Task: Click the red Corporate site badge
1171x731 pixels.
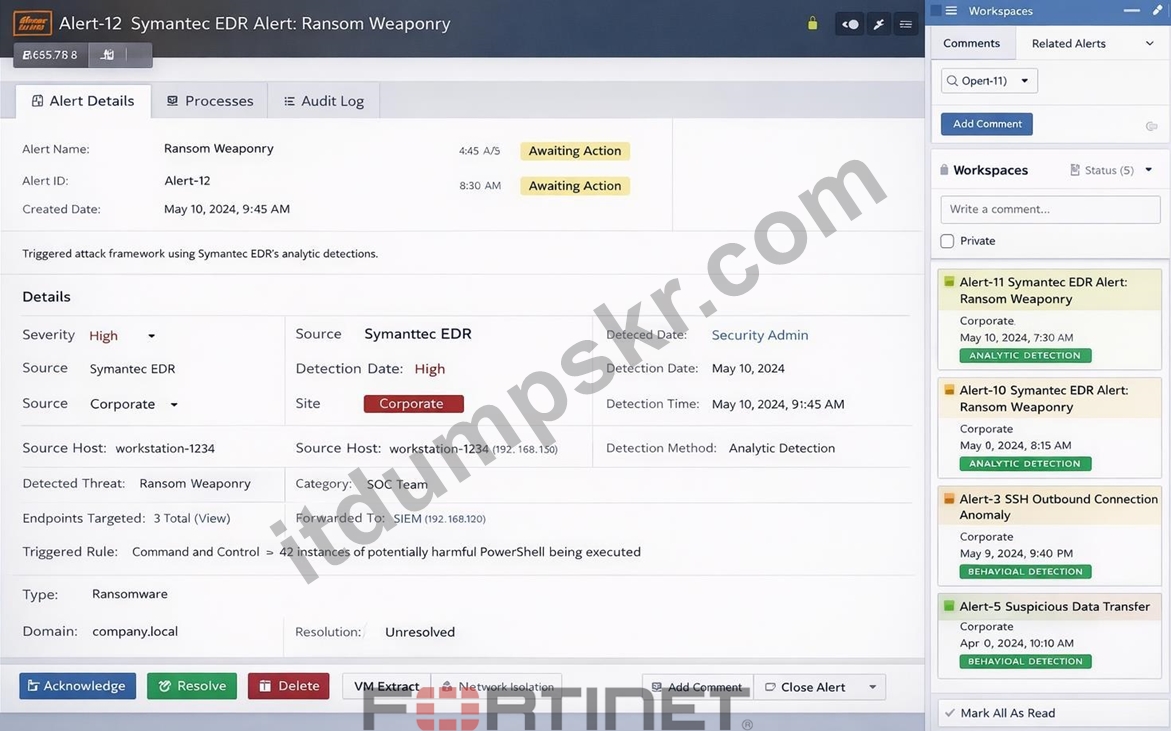Action: [414, 404]
